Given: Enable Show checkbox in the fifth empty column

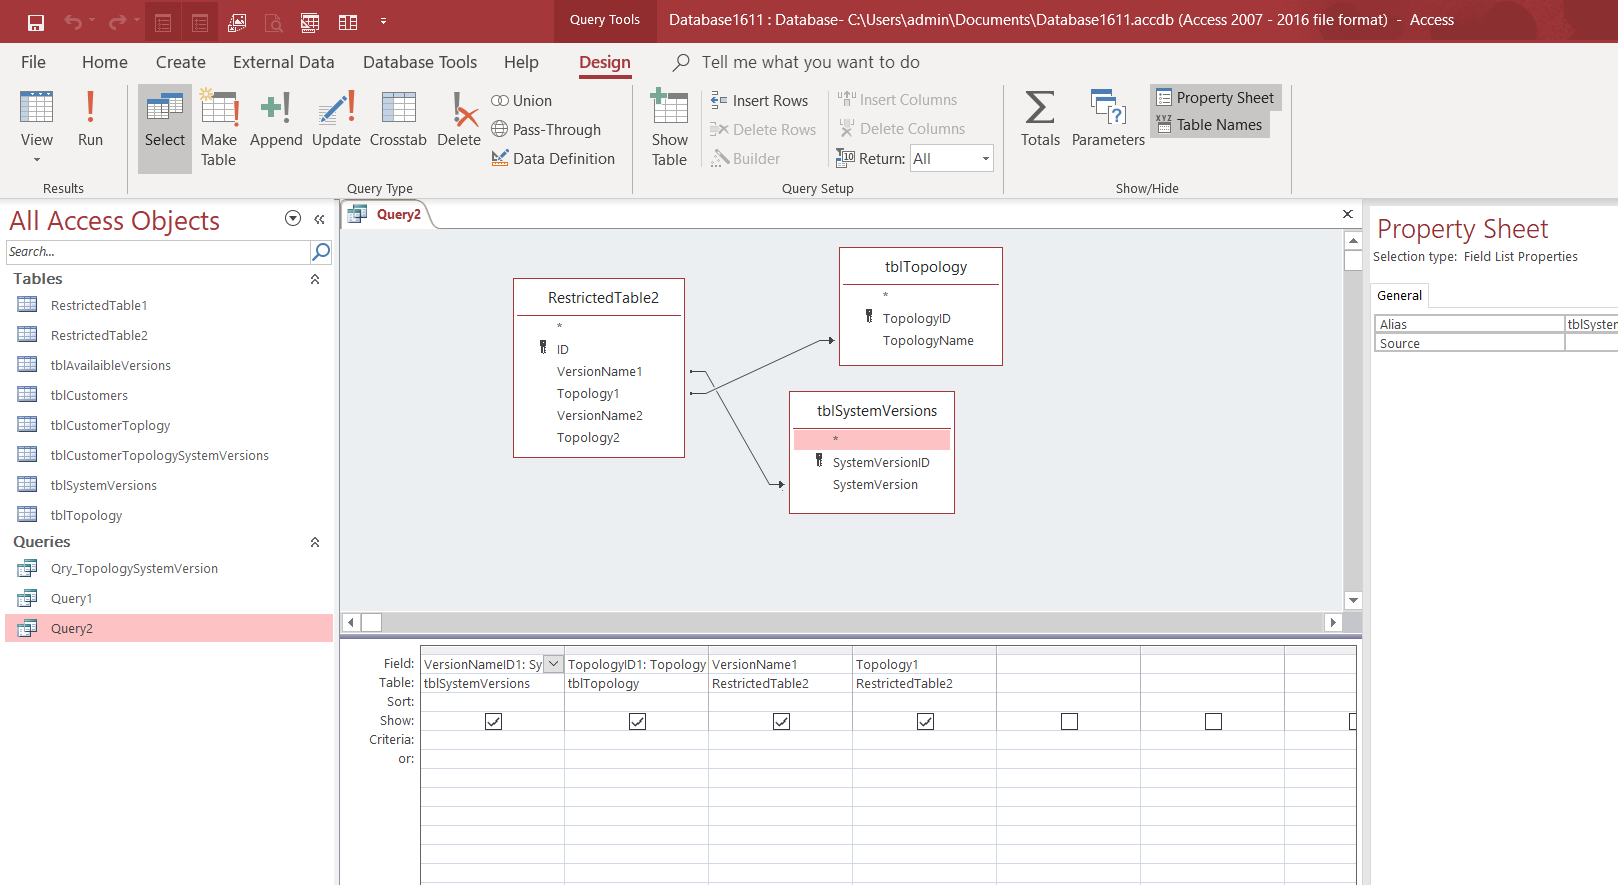Looking at the screenshot, I should [1069, 721].
